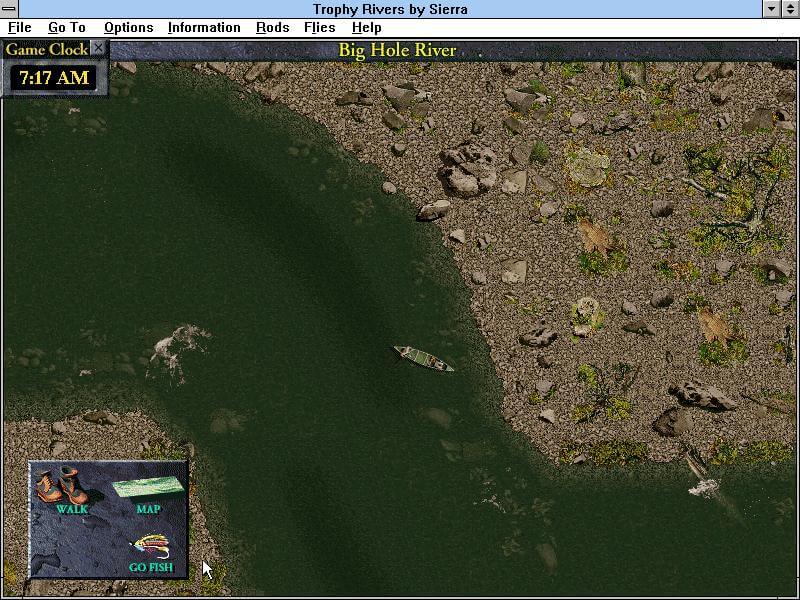
Task: Click the Go Fish fly icon
Action: (x=151, y=547)
